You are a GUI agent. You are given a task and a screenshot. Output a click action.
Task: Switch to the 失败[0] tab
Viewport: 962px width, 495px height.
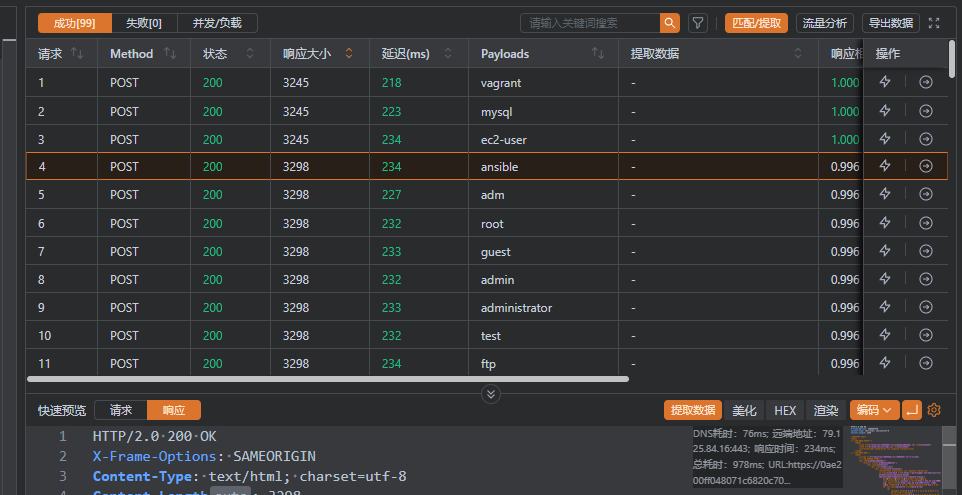[144, 23]
